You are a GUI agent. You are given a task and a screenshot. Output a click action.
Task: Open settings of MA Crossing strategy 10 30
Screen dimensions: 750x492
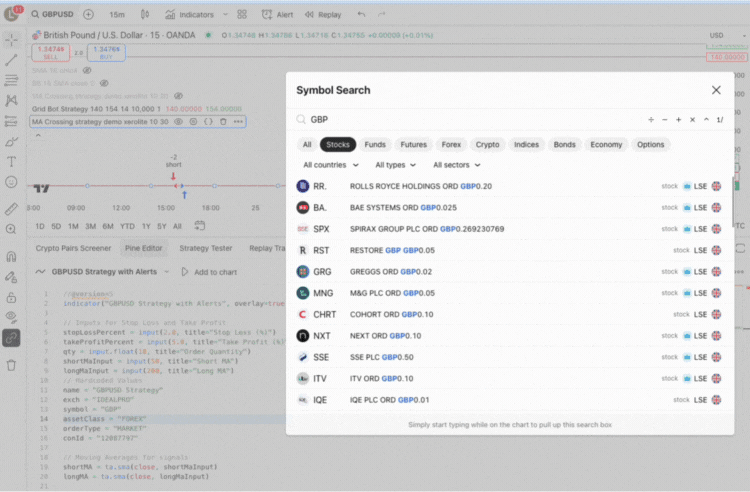point(193,122)
